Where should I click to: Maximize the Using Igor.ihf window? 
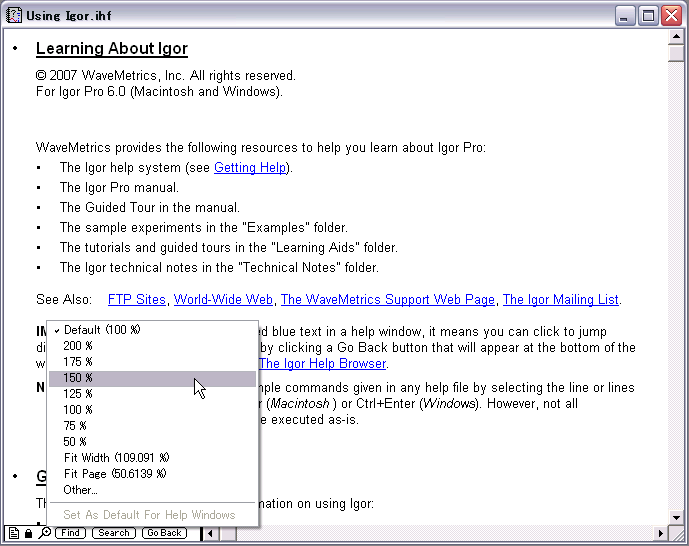click(x=648, y=16)
